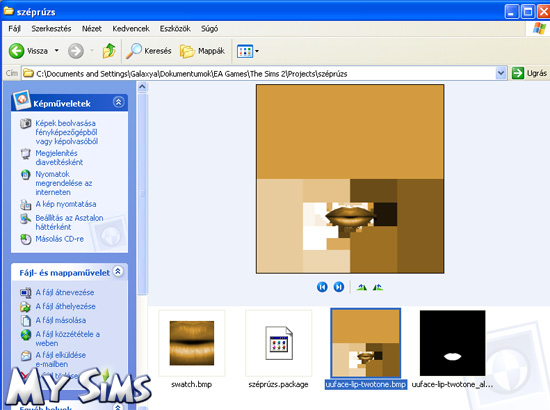Select the swatch.bmp thumbnail

tap(192, 343)
